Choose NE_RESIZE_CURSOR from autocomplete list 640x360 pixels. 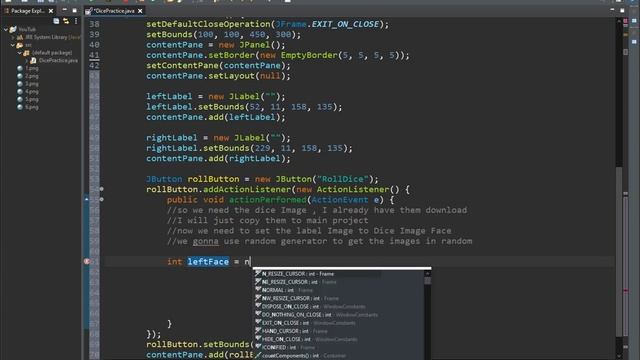click(338, 282)
